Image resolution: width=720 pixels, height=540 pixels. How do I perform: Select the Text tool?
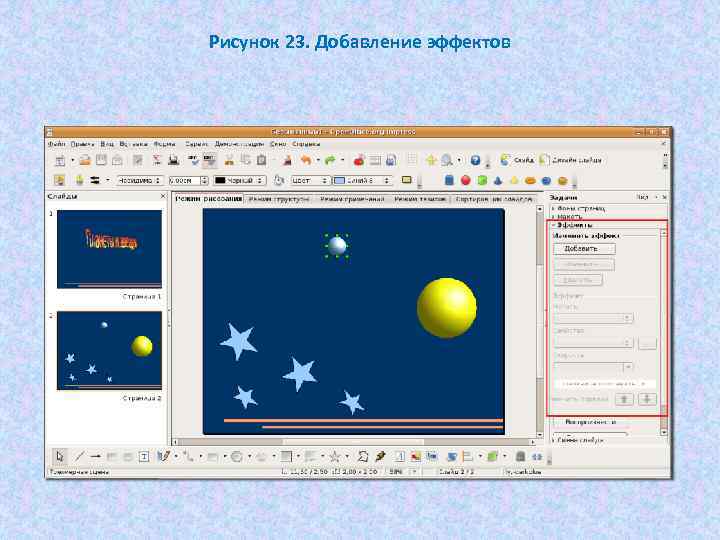coord(144,456)
